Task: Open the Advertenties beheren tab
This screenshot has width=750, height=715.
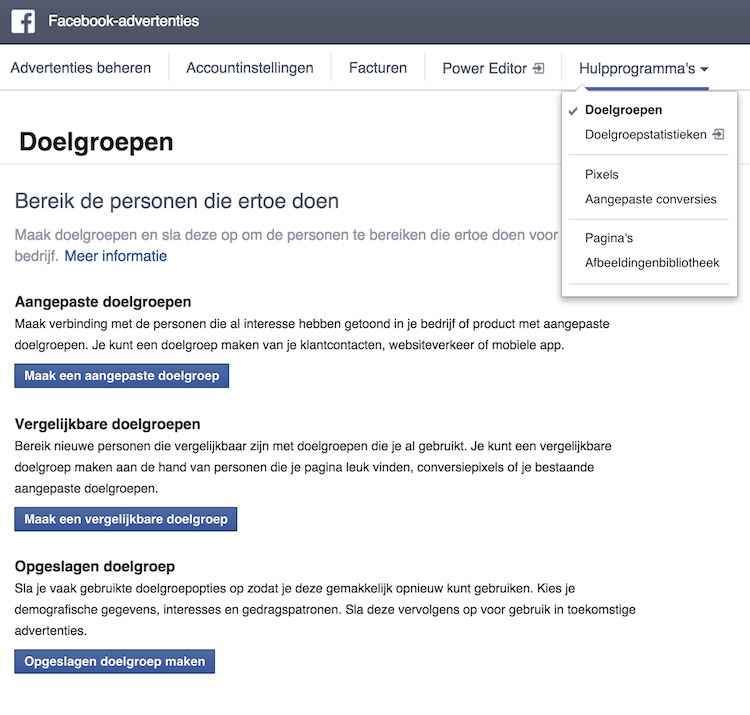Action: [81, 68]
